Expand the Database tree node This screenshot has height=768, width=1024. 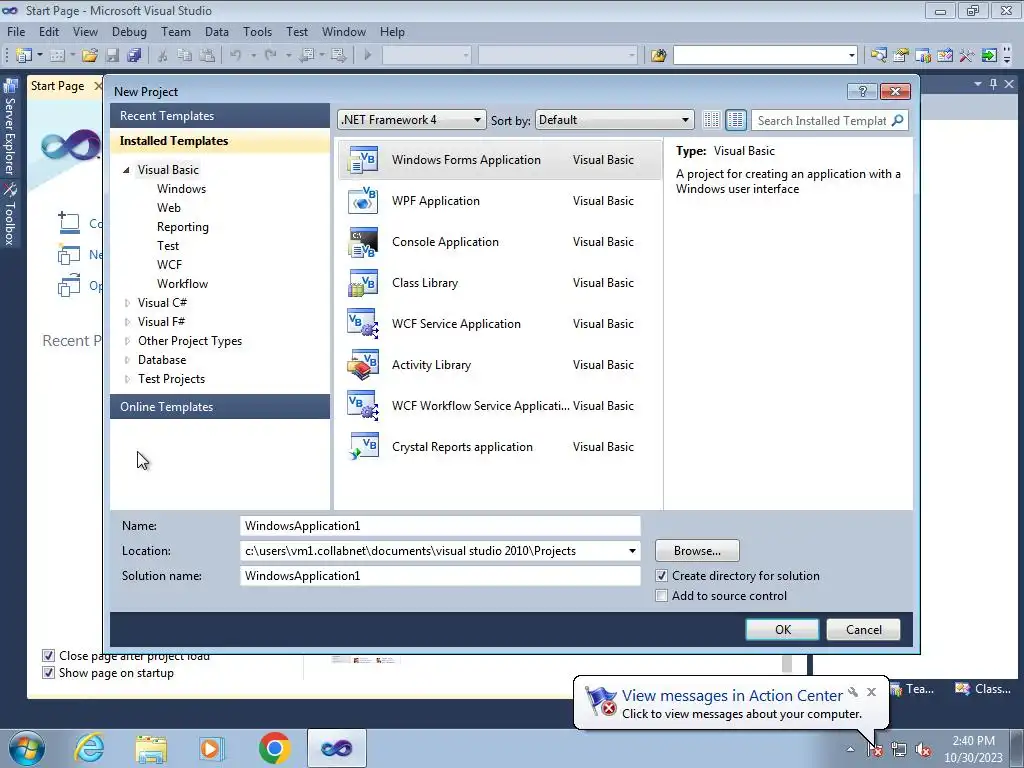[x=127, y=360]
